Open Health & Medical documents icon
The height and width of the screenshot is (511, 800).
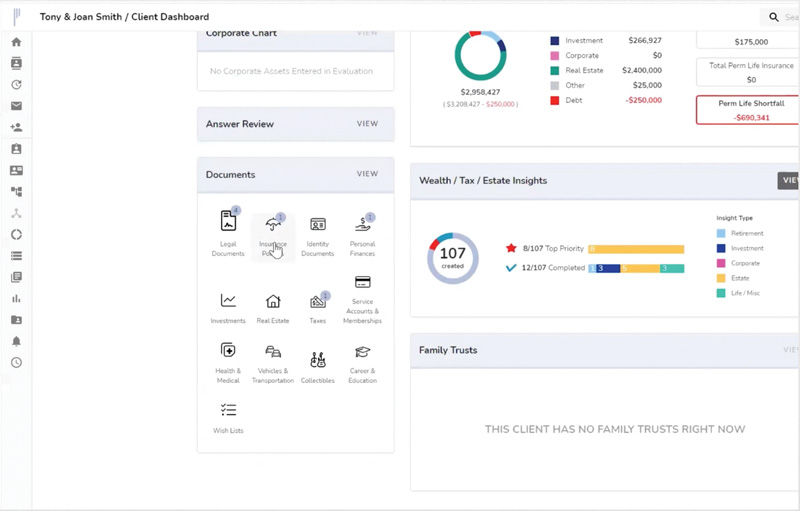[228, 350]
